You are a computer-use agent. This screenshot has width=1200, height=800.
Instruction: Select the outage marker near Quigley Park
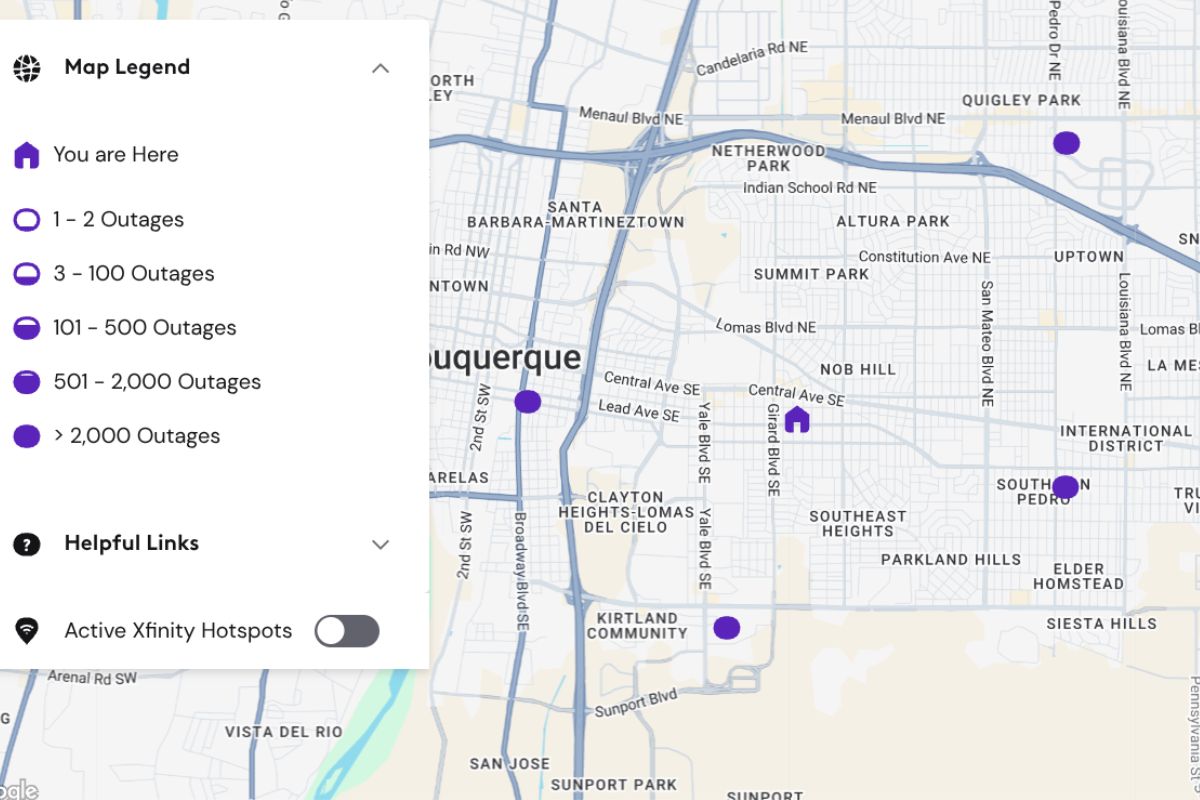click(x=1066, y=143)
